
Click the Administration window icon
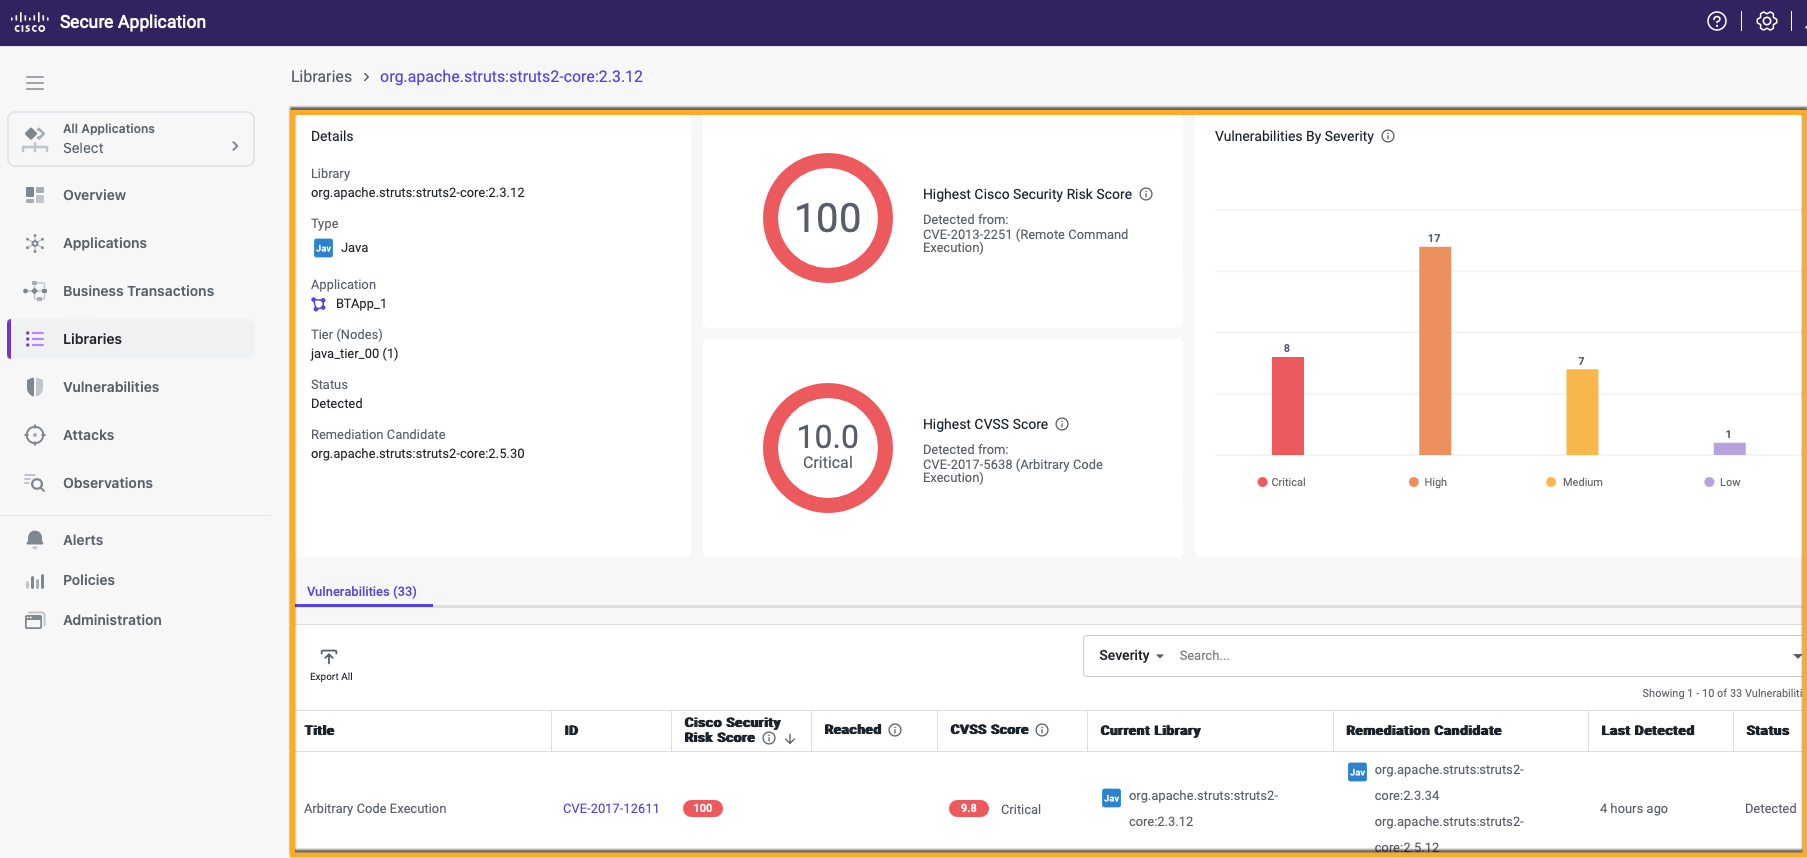tap(35, 620)
